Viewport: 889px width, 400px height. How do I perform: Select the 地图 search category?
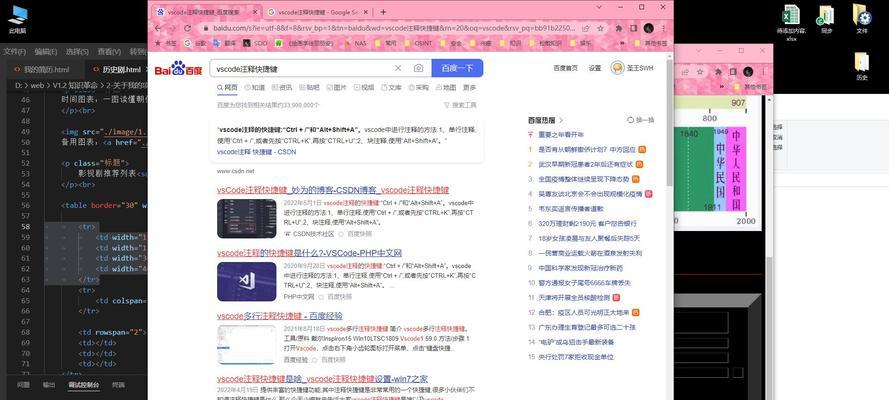446,87
